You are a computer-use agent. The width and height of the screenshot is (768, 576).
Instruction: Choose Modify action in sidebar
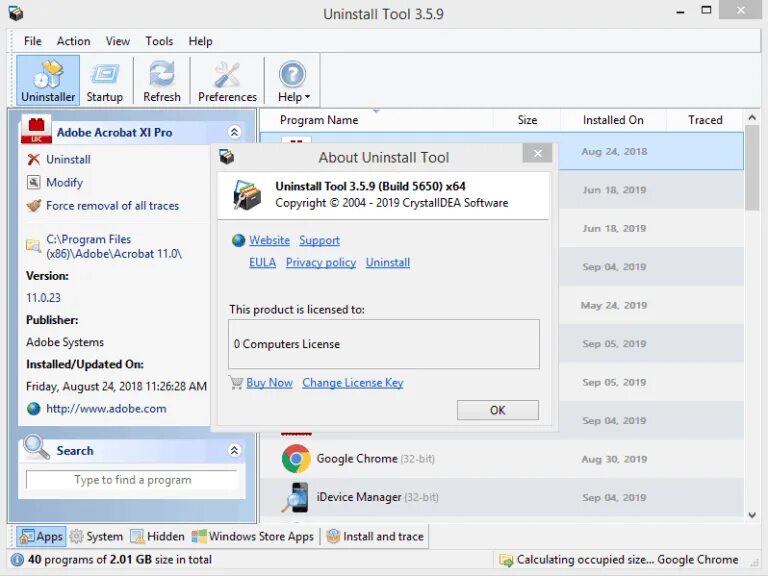click(64, 182)
